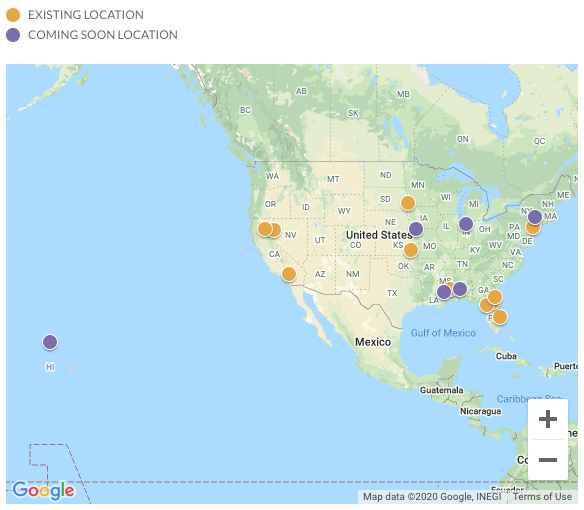Click the purple marker in Iowa/Nebraska area
Viewport: 584px width, 510px height.
(x=416, y=229)
